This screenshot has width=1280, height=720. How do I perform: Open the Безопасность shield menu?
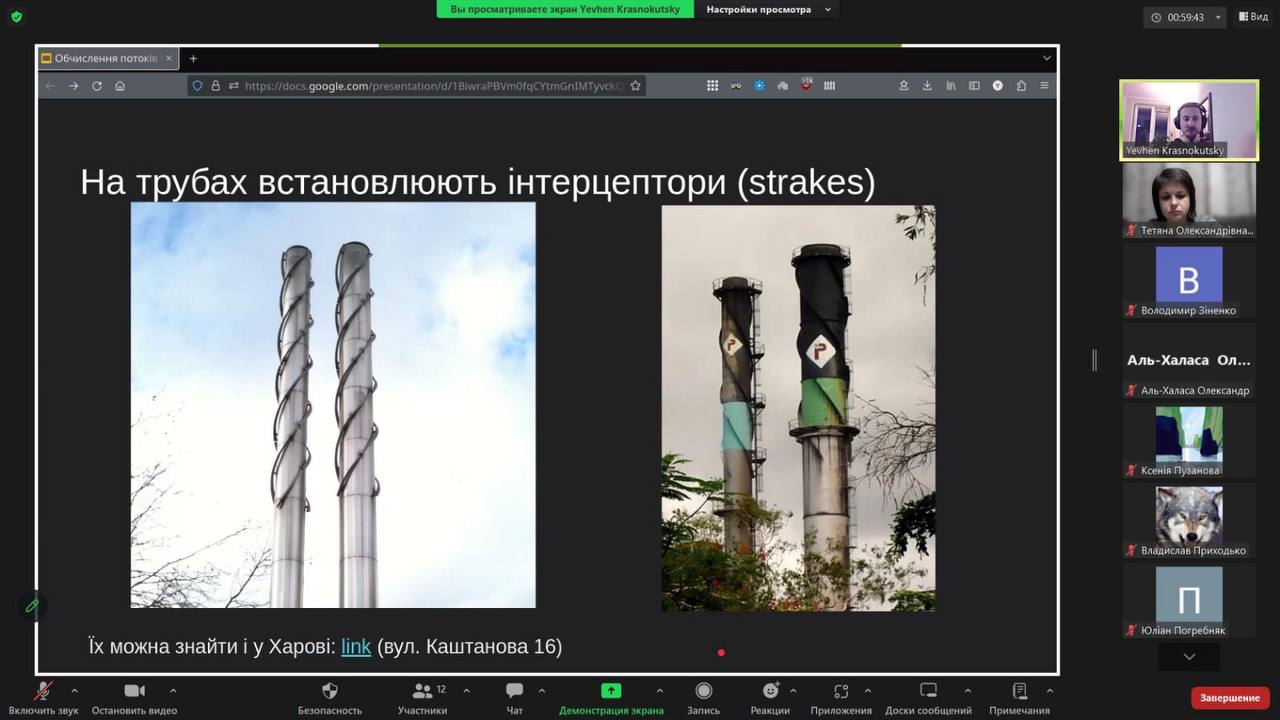(330, 697)
